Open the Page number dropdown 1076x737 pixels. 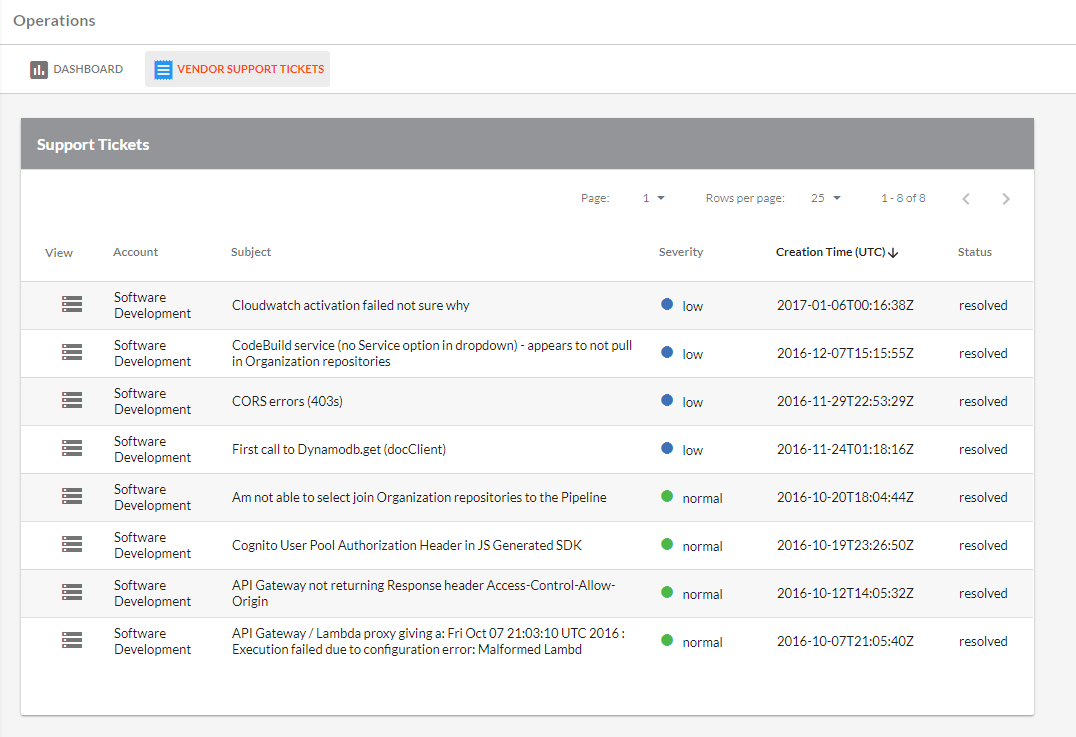tap(653, 198)
